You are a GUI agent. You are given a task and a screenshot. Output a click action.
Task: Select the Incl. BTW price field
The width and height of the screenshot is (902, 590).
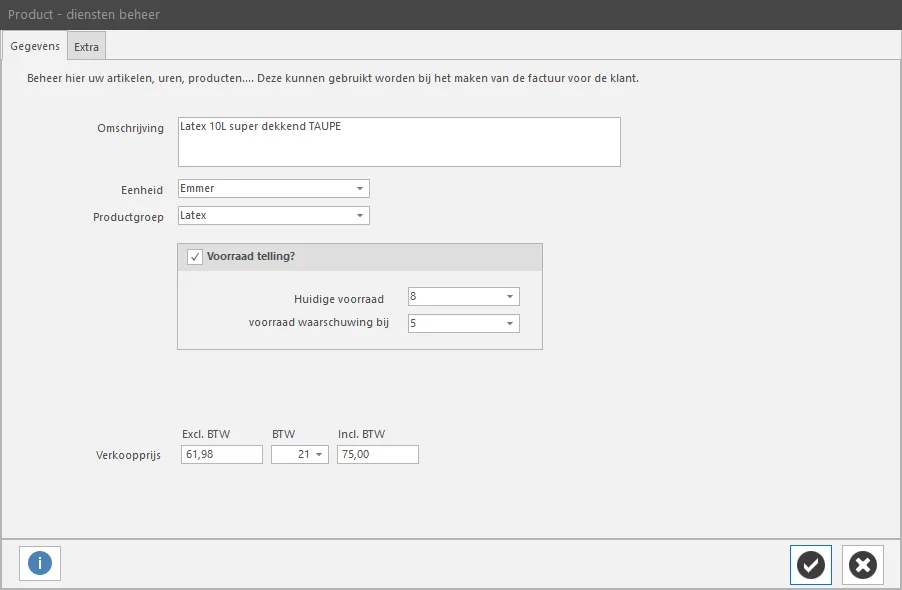point(378,454)
